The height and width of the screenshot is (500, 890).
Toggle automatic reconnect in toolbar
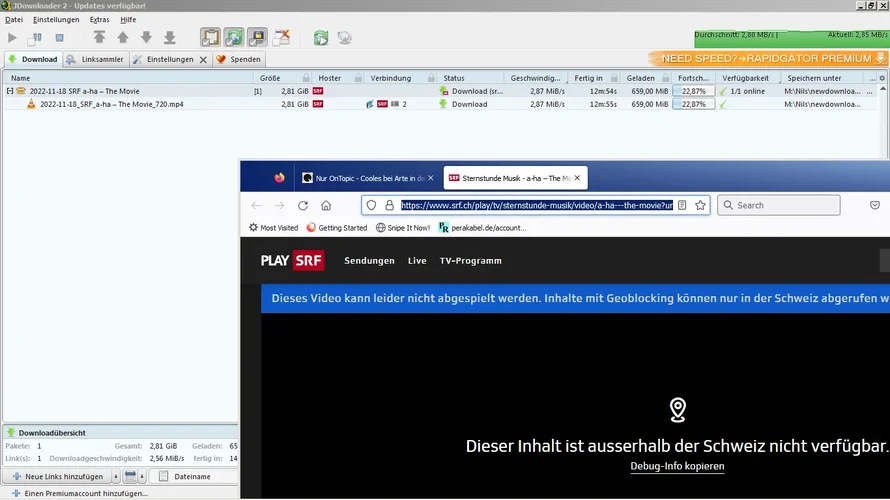(x=233, y=37)
